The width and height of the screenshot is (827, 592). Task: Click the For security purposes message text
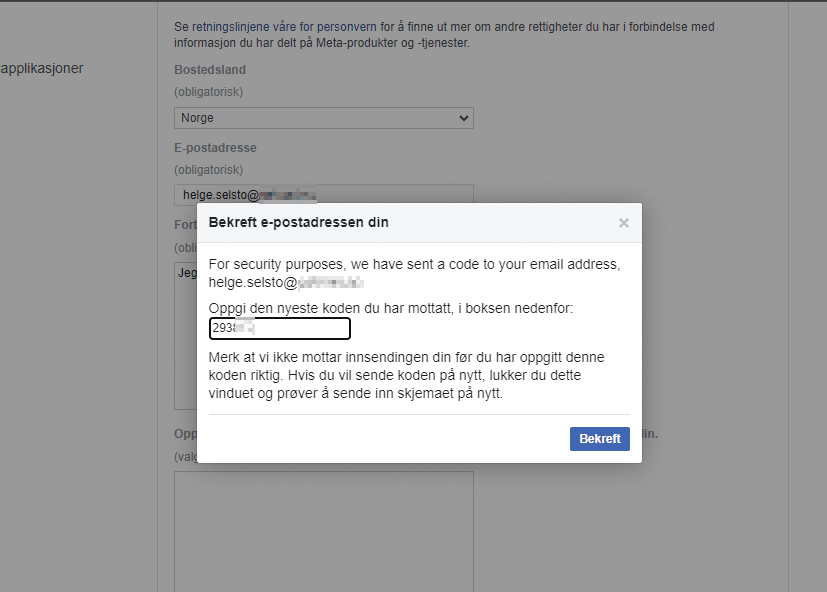[414, 264]
